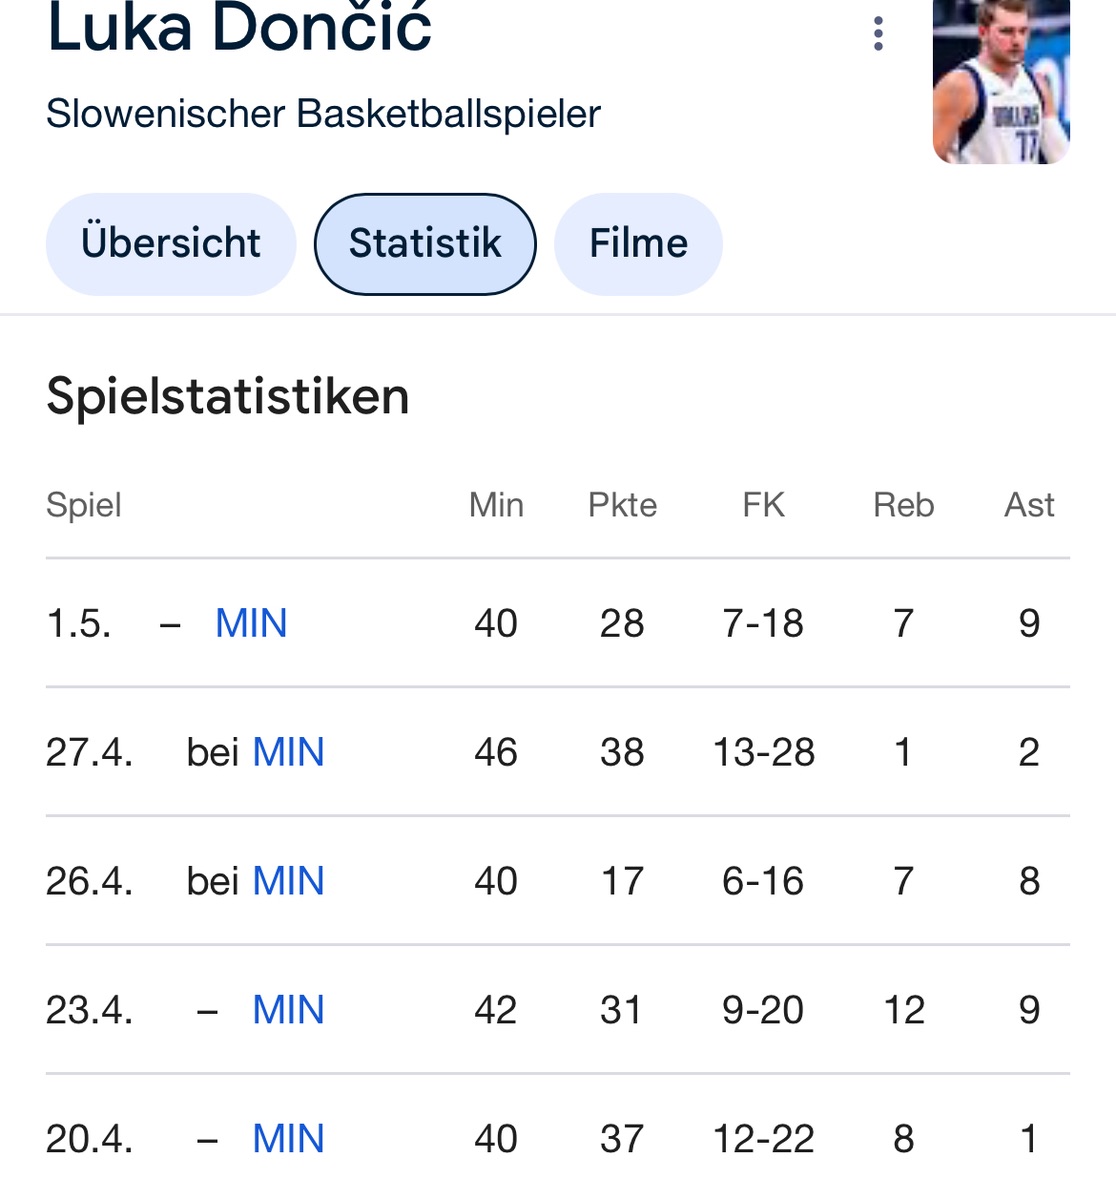This screenshot has width=1116, height=1200.
Task: Click the Spielstatistiken section heading
Action: [228, 396]
